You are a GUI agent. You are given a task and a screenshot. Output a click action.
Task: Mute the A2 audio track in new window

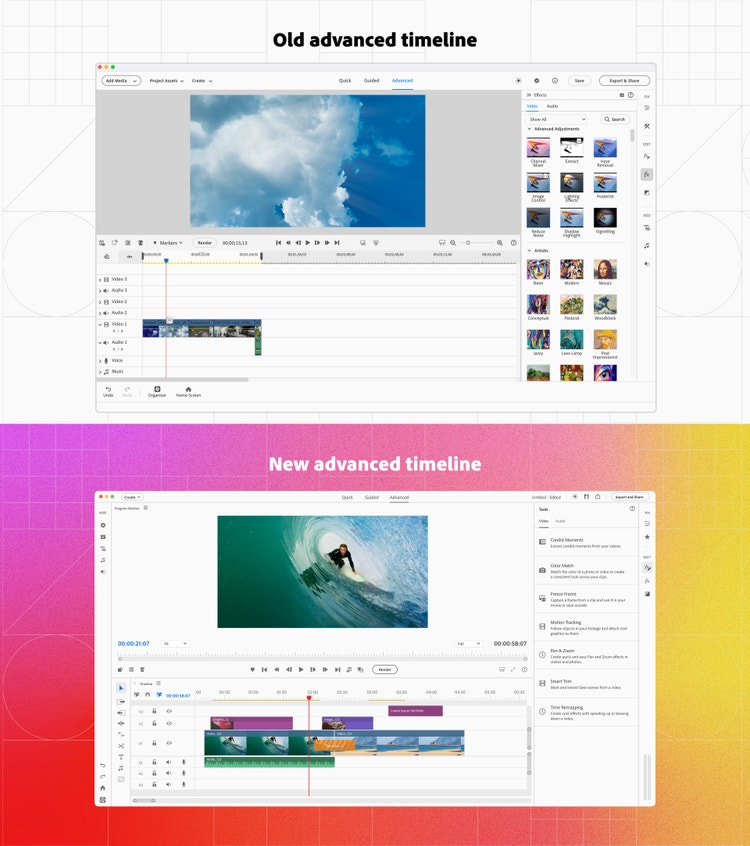(x=168, y=773)
